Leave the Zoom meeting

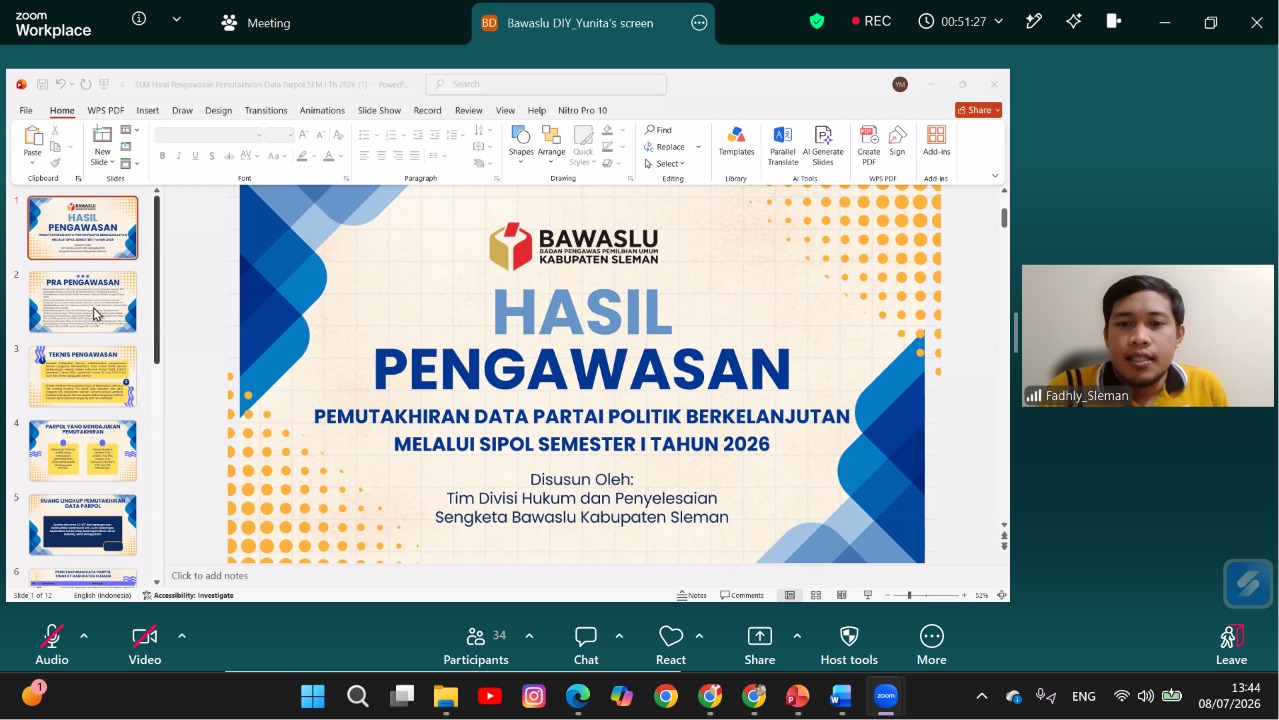pos(1231,645)
